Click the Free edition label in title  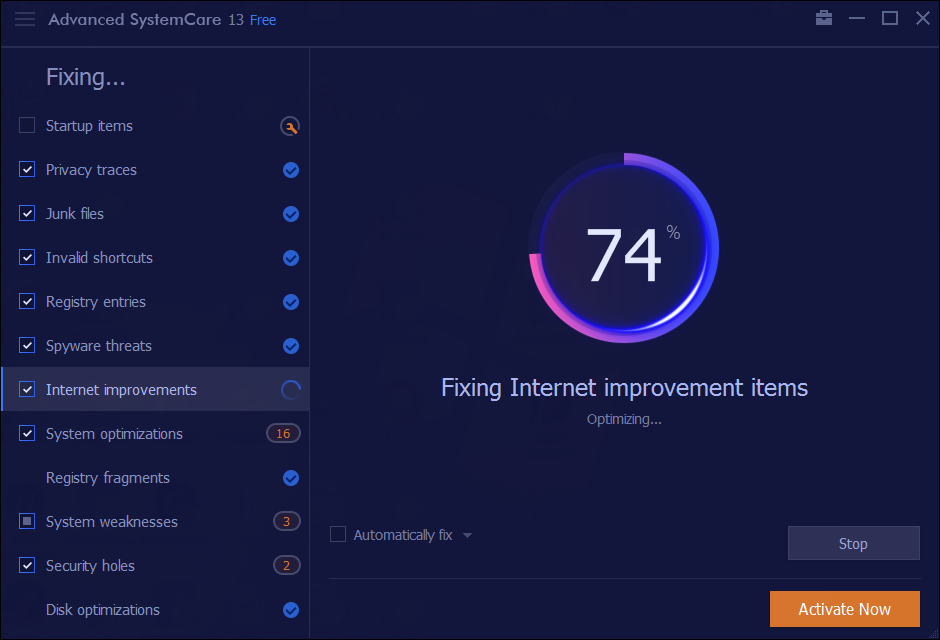[263, 20]
